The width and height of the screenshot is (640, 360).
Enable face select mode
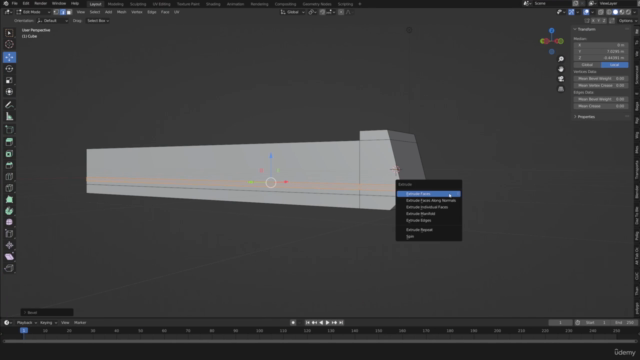(69, 12)
